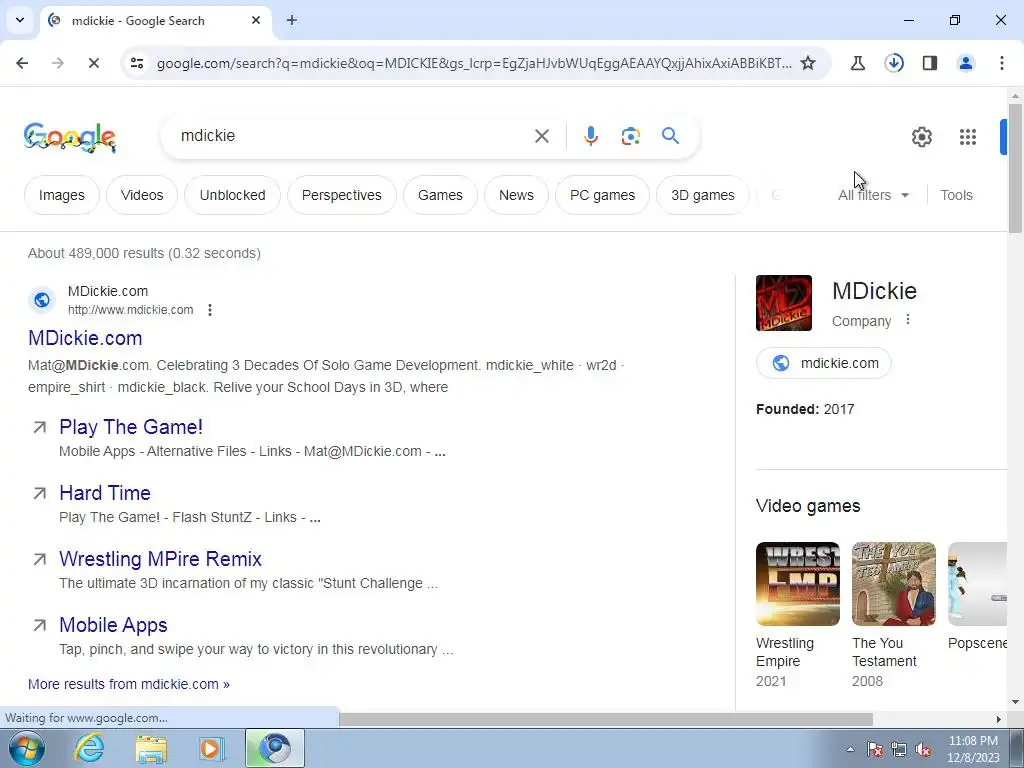
Task: Click the muted volume tray icon
Action: (x=923, y=749)
